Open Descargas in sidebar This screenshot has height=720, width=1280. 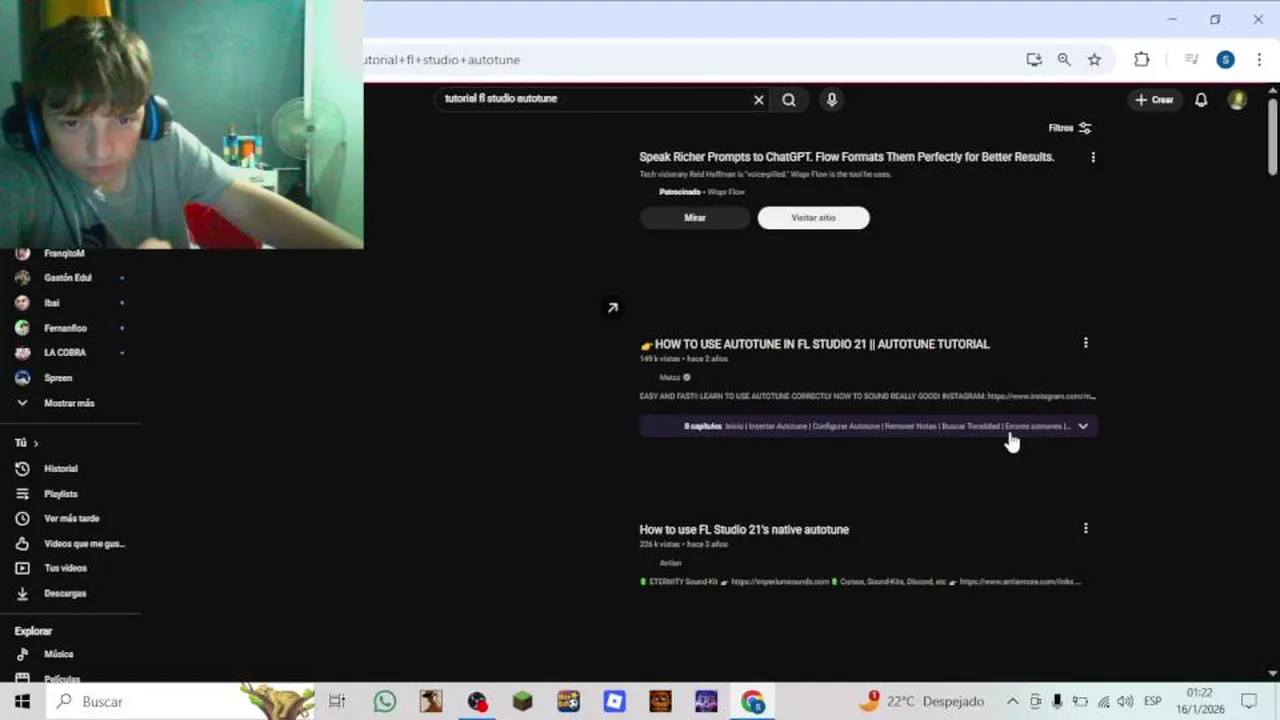pos(67,593)
